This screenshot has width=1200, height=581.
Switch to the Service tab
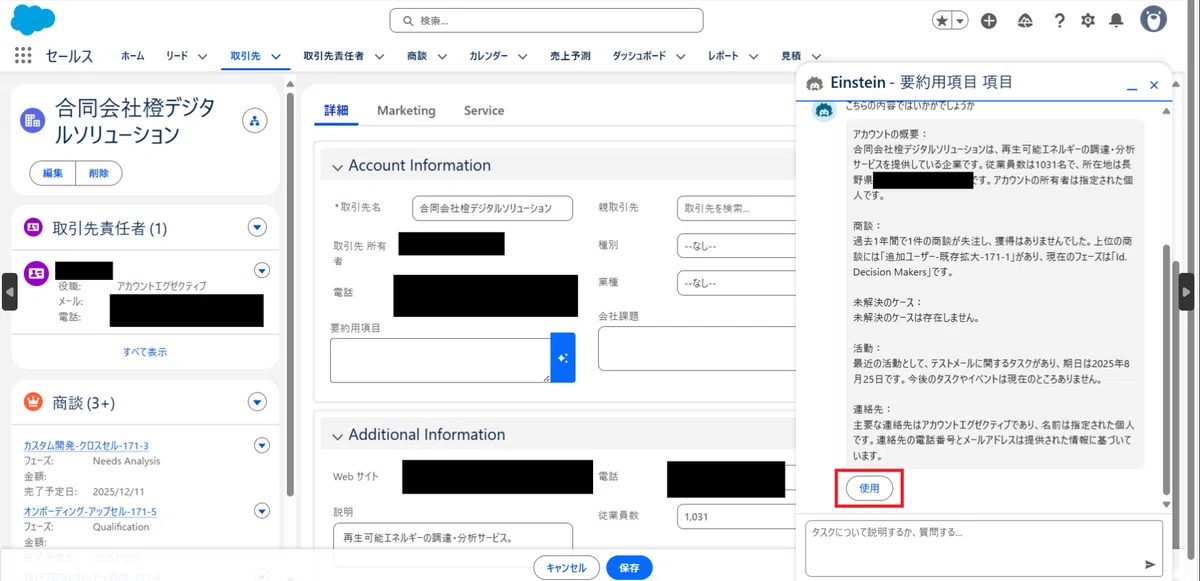(x=484, y=110)
